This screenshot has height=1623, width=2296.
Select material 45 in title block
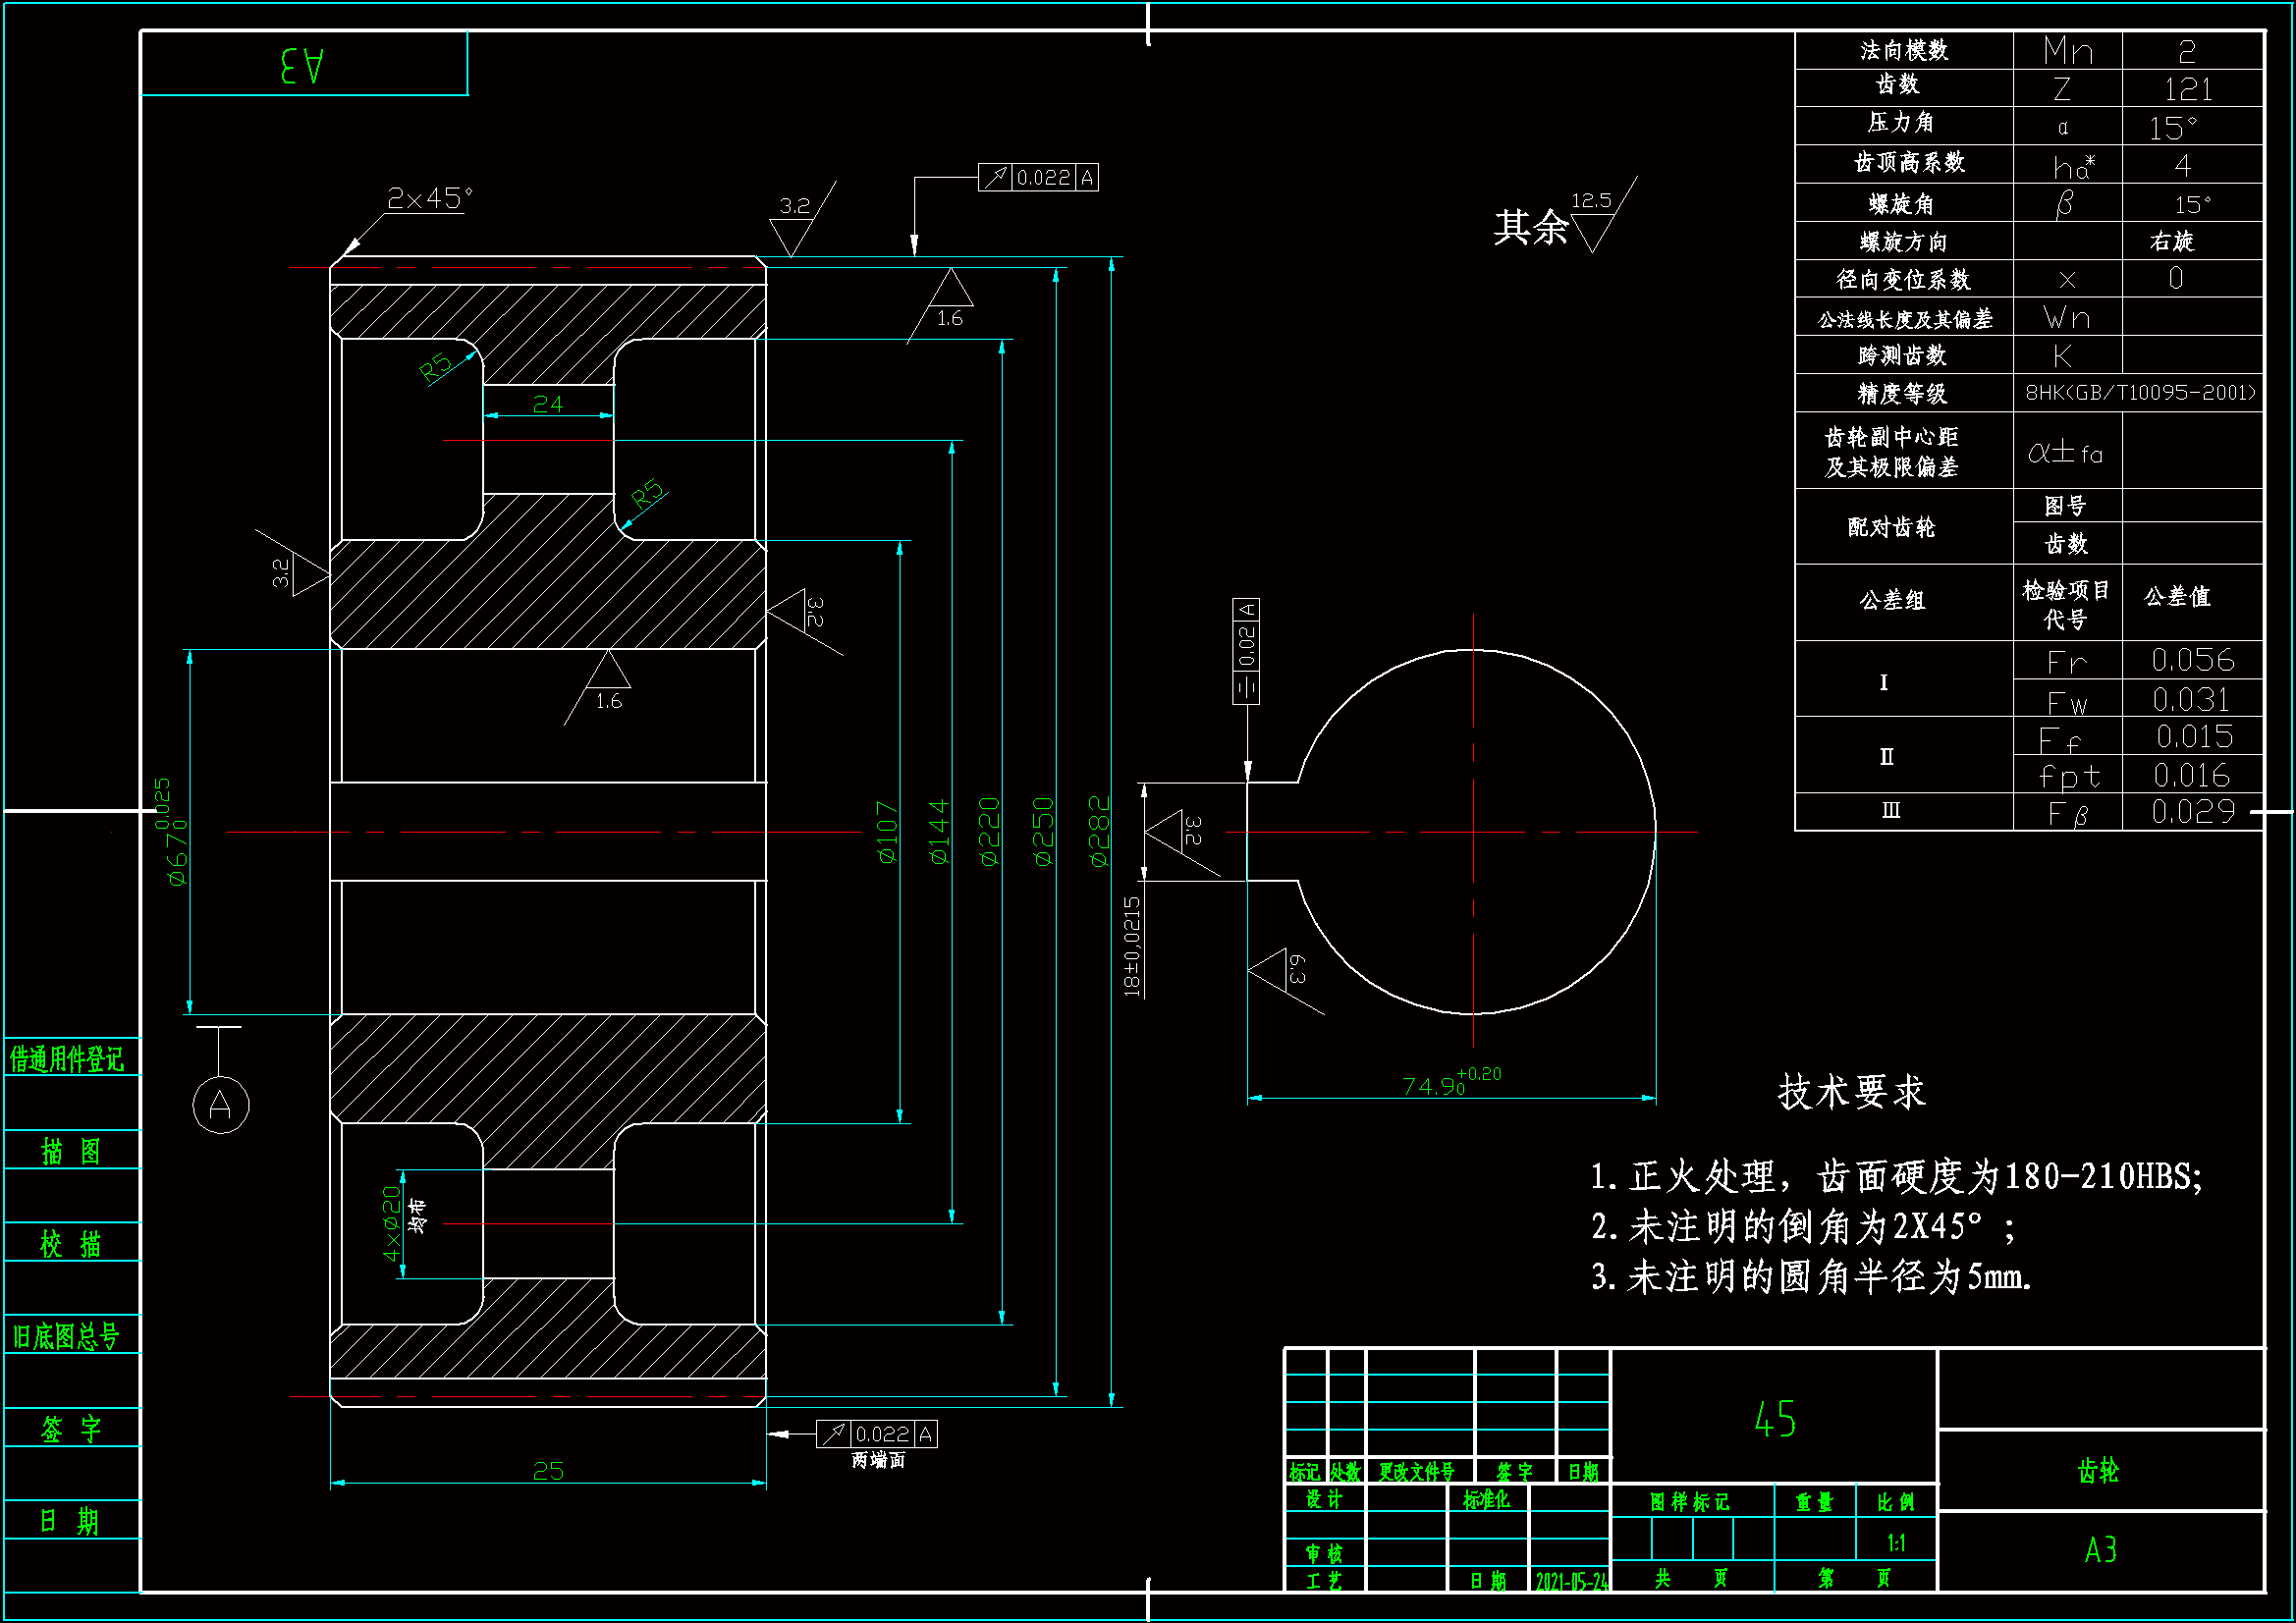point(1775,1419)
